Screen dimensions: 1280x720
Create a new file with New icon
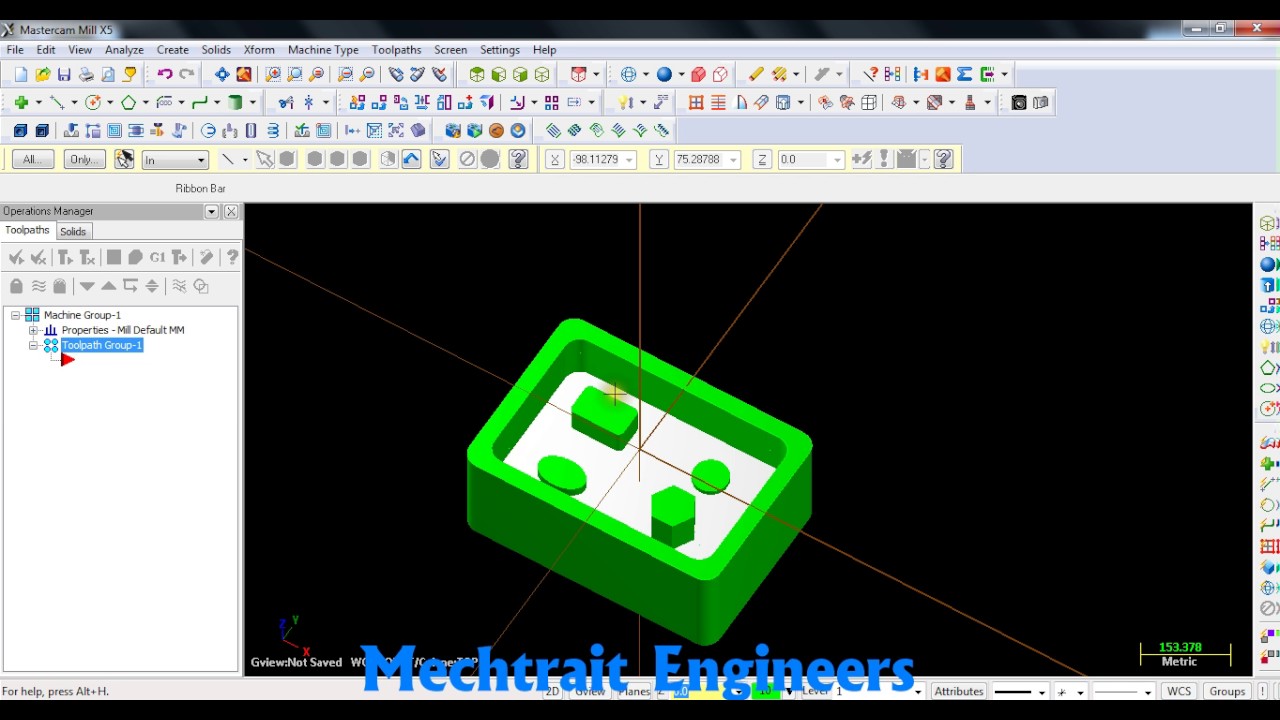point(21,74)
